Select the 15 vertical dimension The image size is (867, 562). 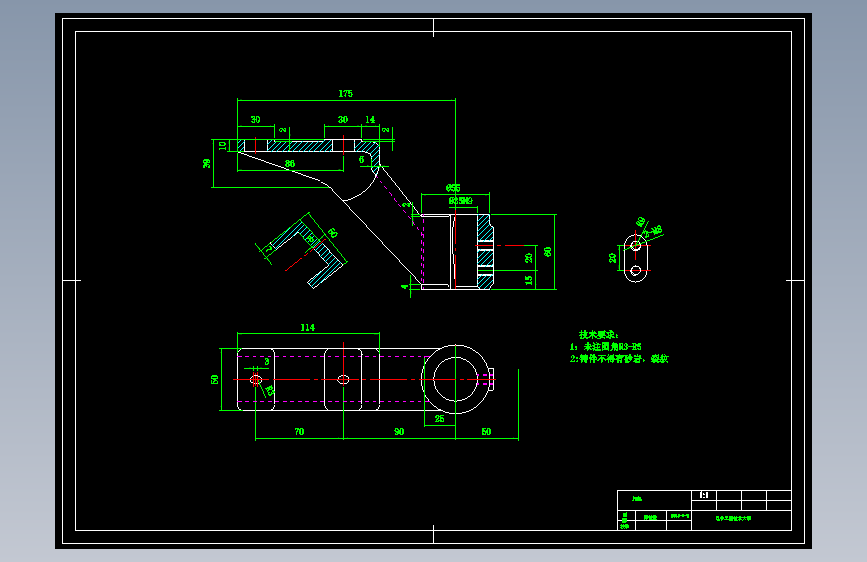529,280
